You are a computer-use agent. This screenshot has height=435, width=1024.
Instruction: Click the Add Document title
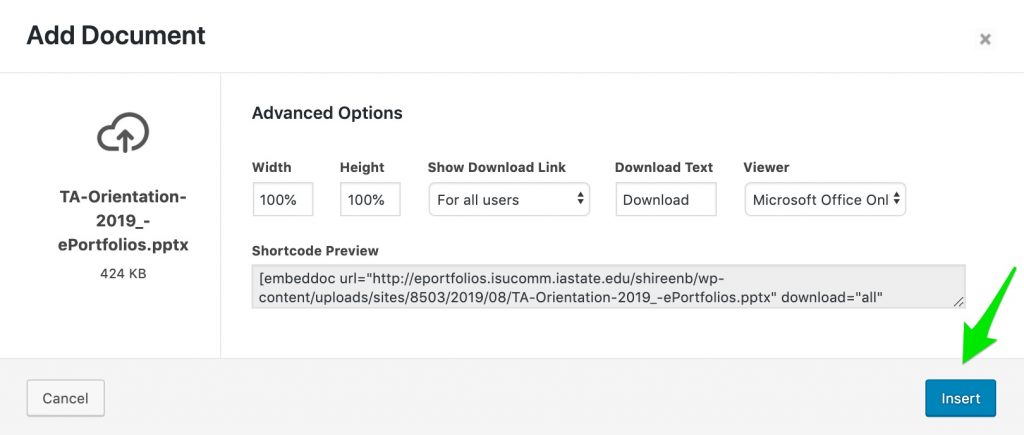[x=116, y=35]
